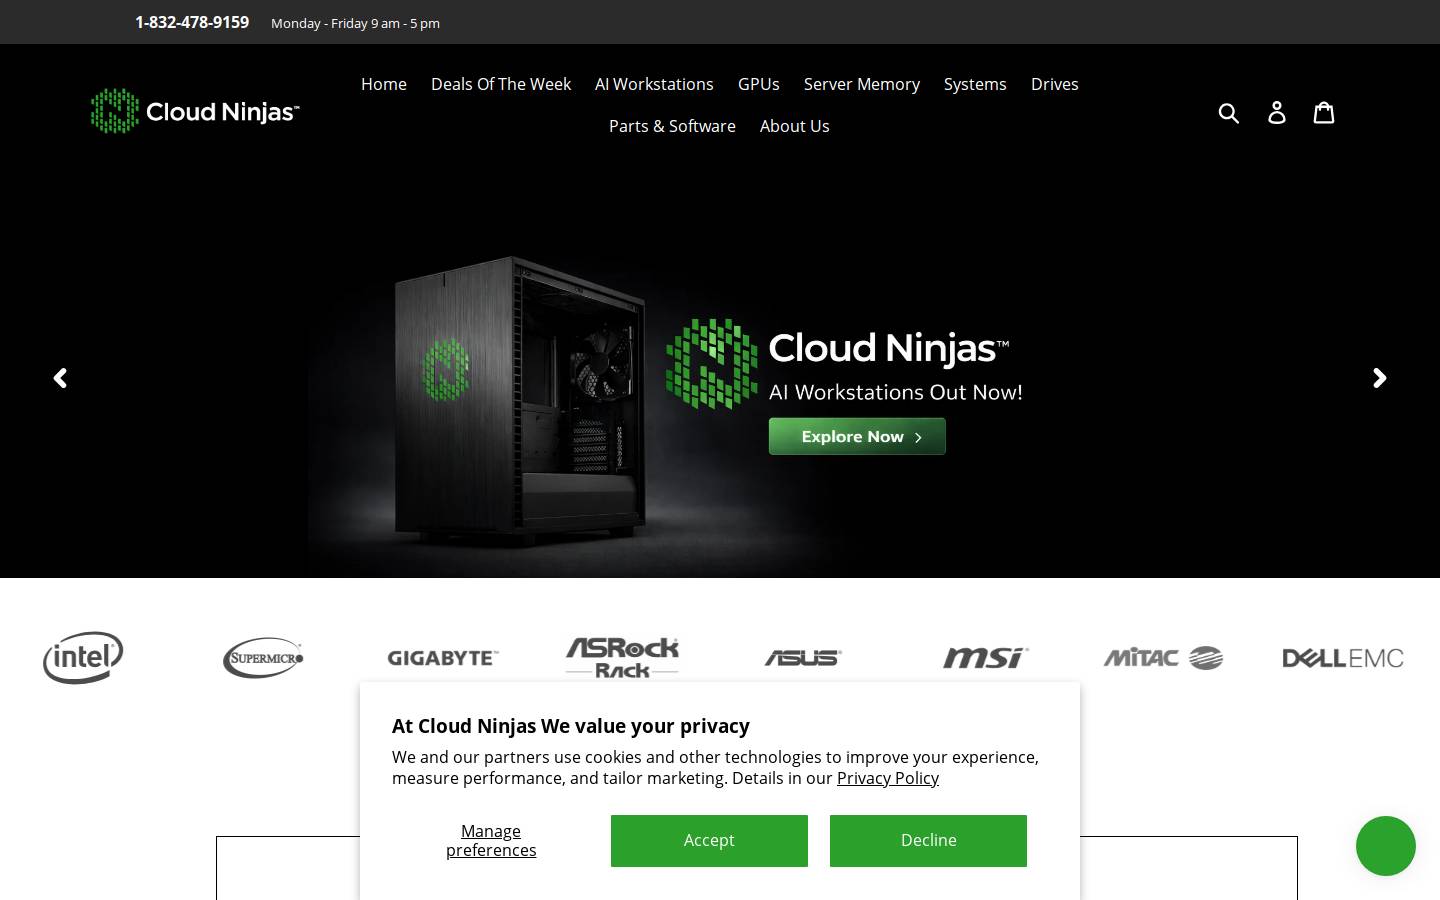Viewport: 1440px width, 900px height.
Task: Click 'At Cloud Ninjas We value your privacy' heading
Action: tap(571, 726)
